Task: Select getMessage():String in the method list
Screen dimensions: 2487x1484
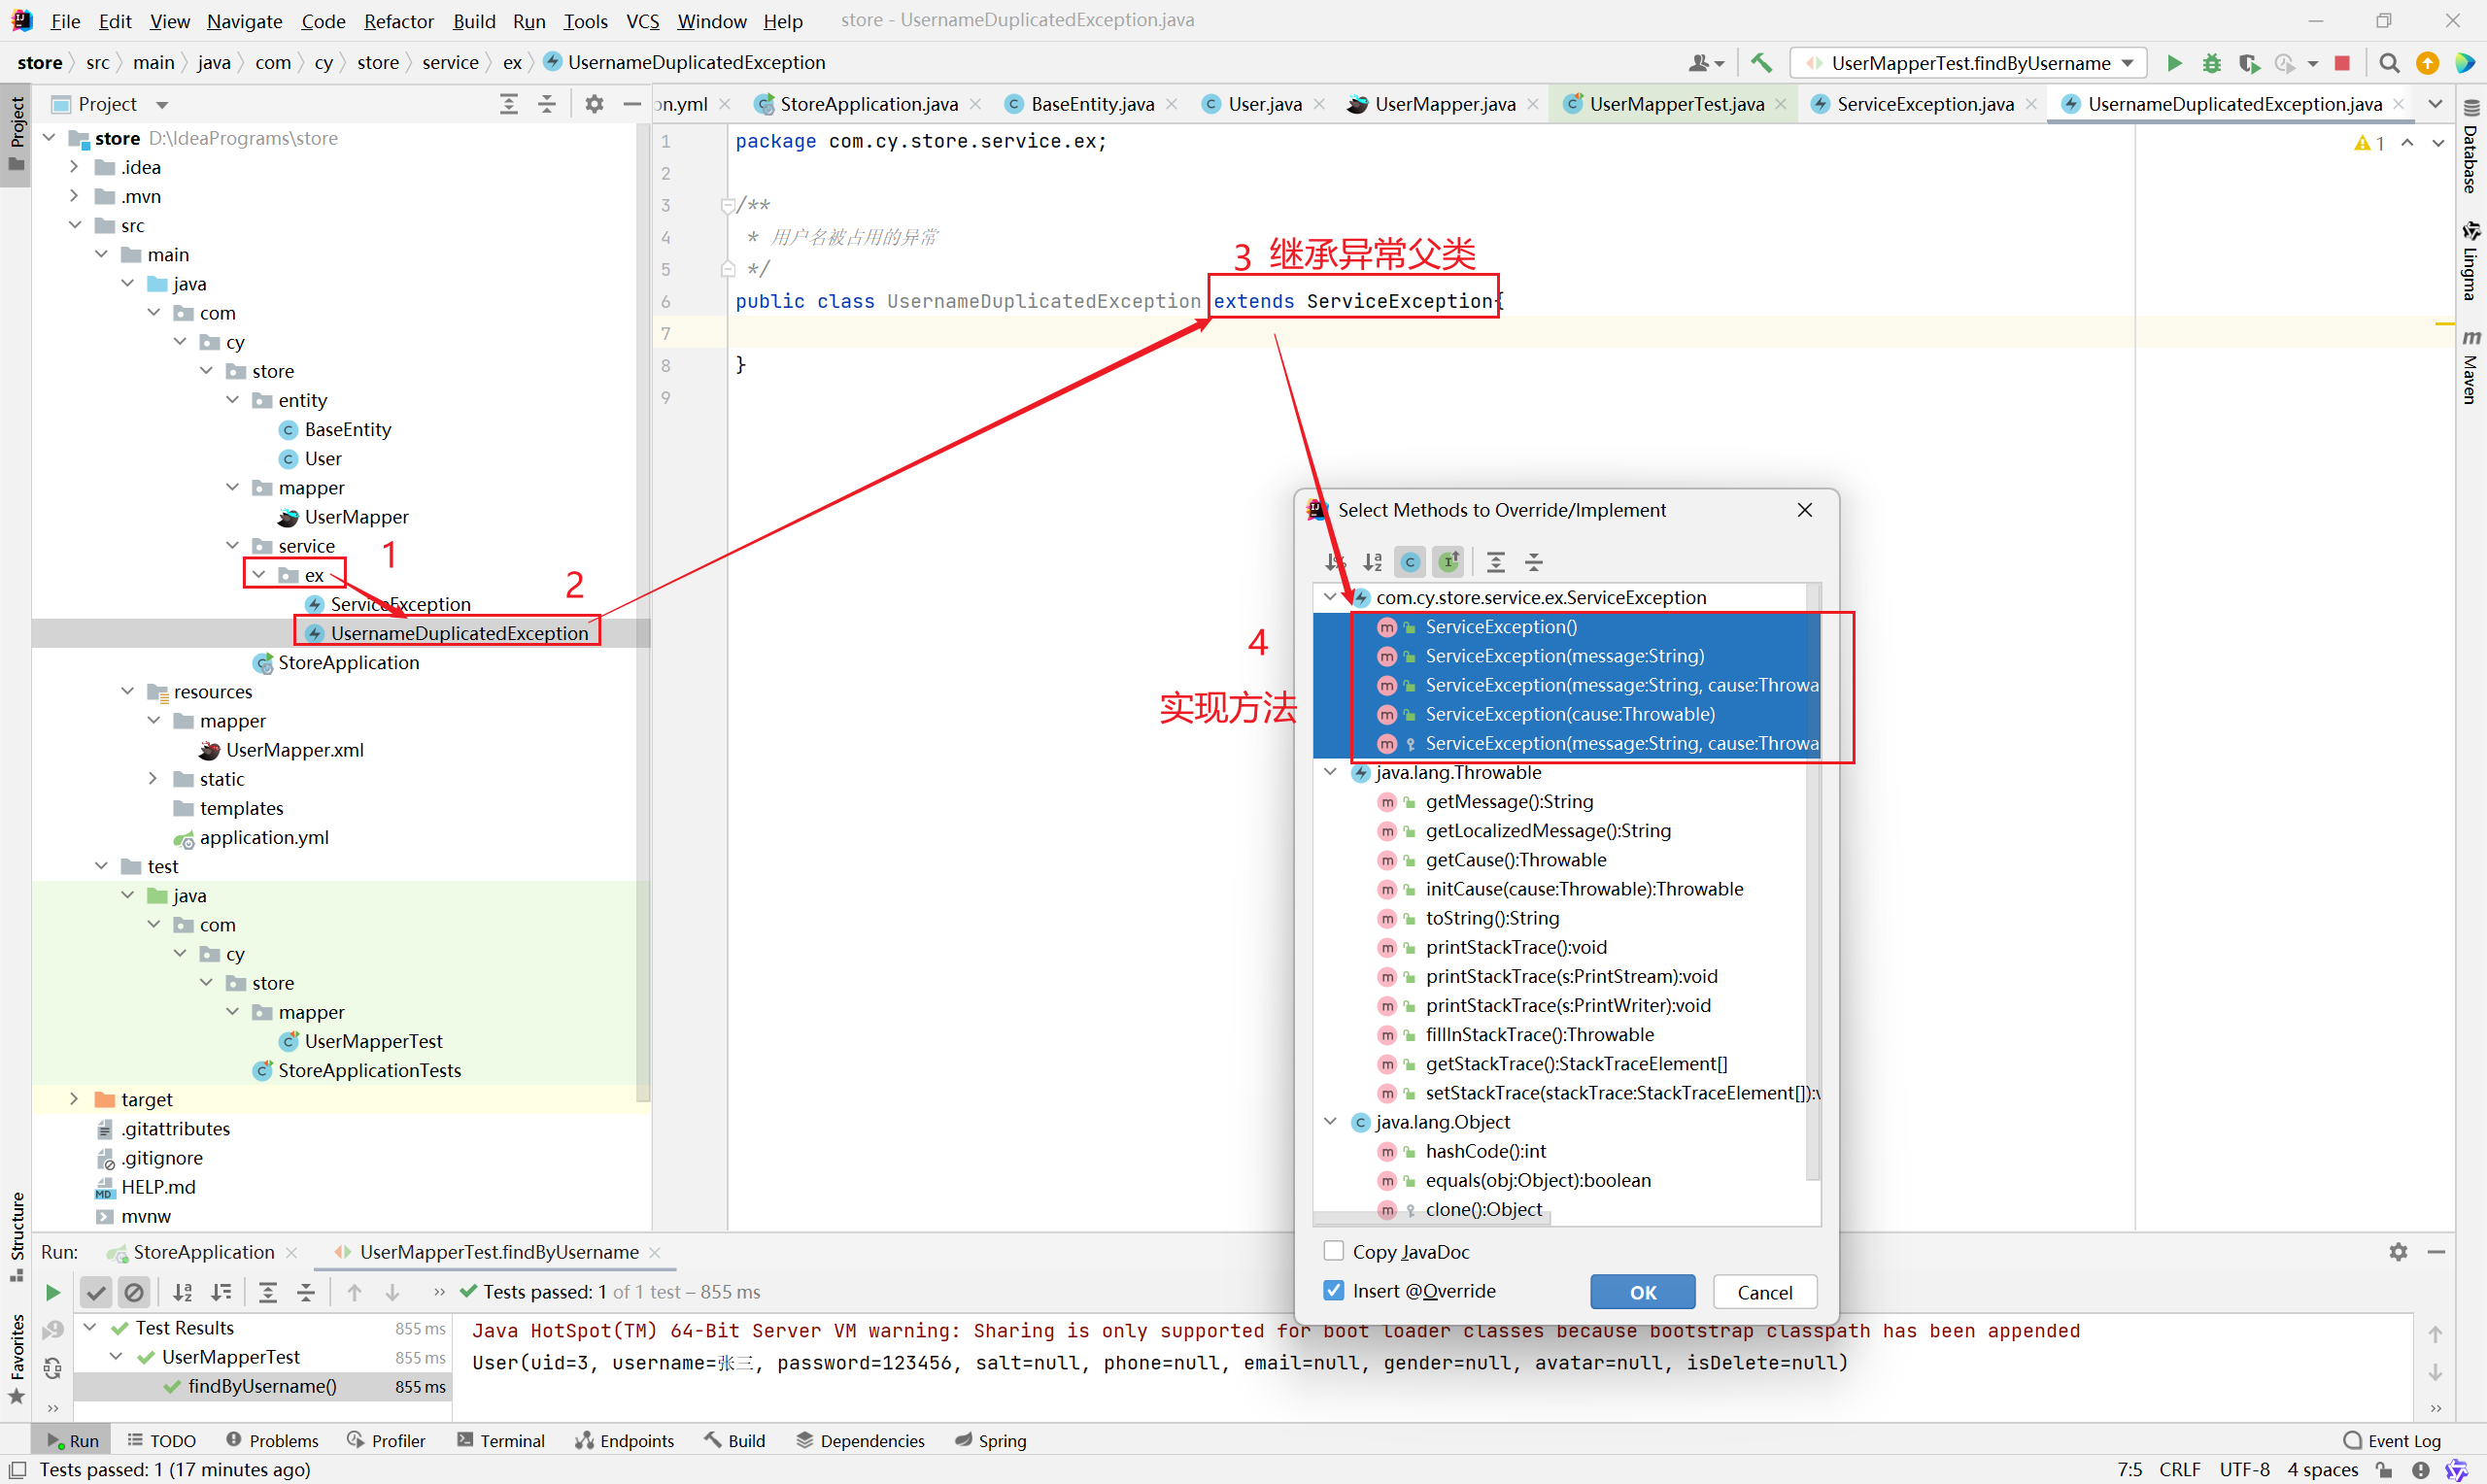Action: pos(1508,801)
